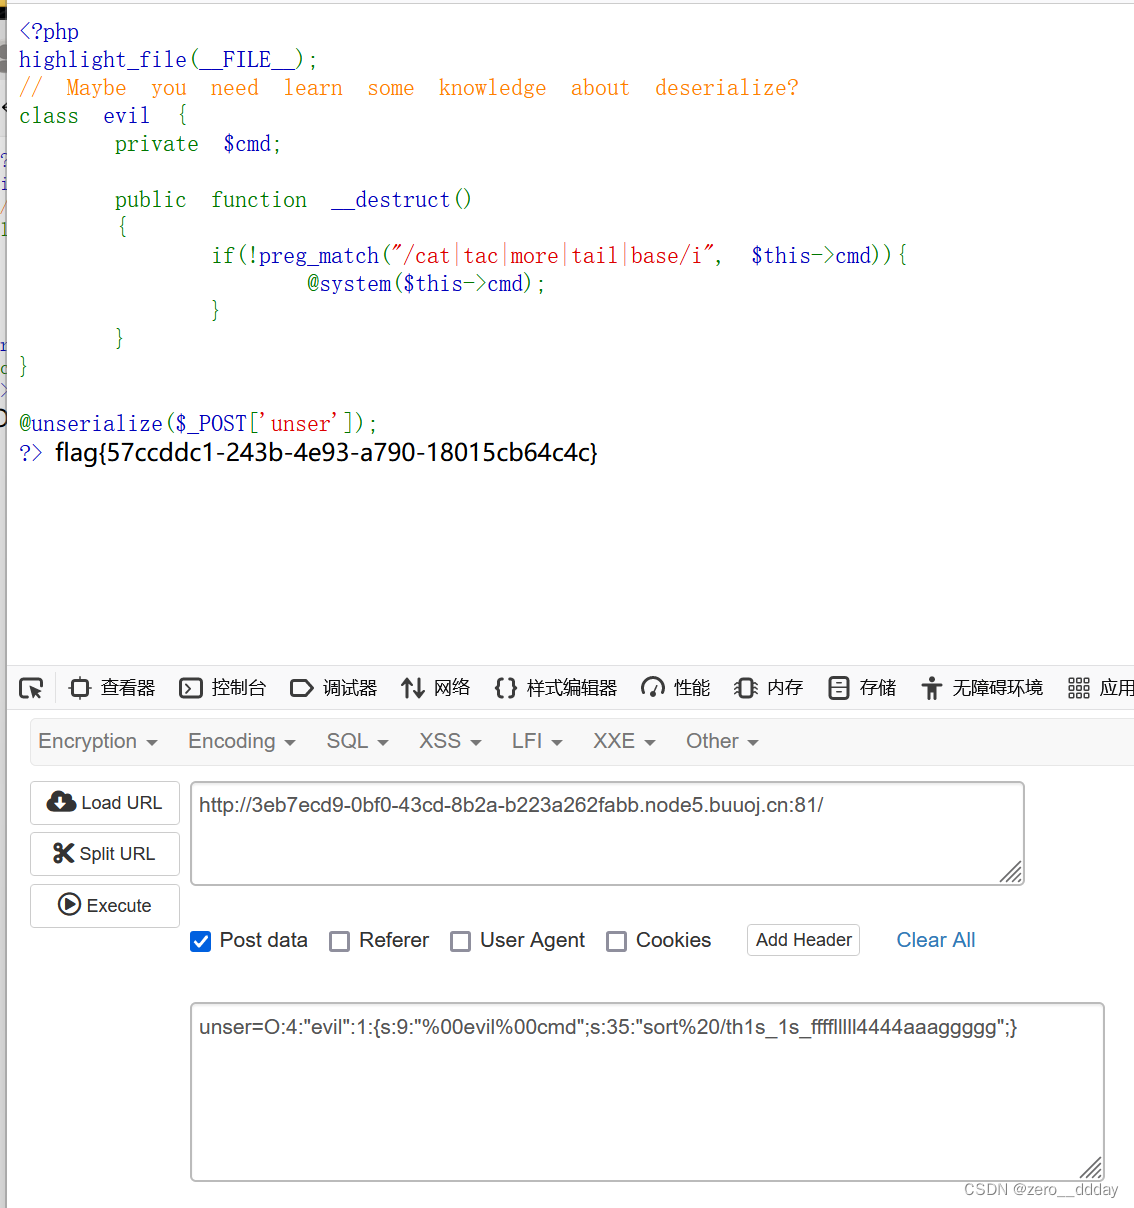
Task: Click the Split URL button
Action: coord(105,854)
